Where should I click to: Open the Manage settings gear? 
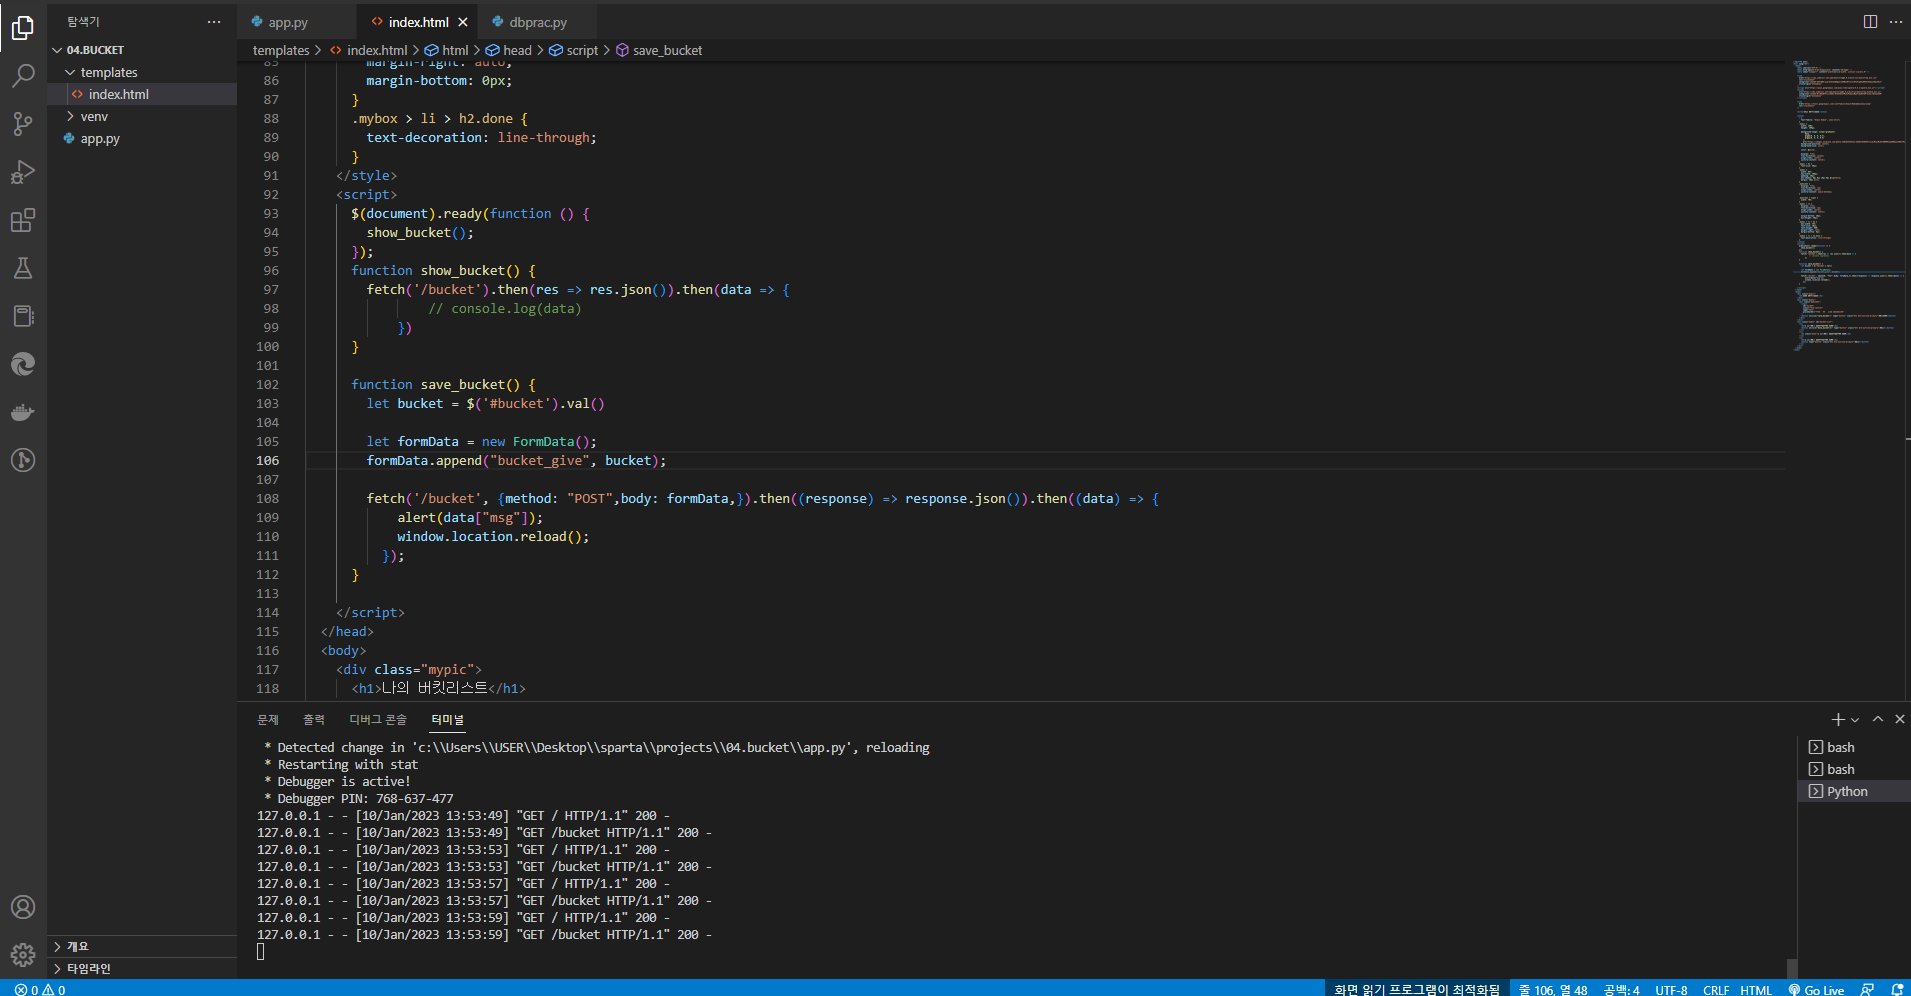click(23, 955)
